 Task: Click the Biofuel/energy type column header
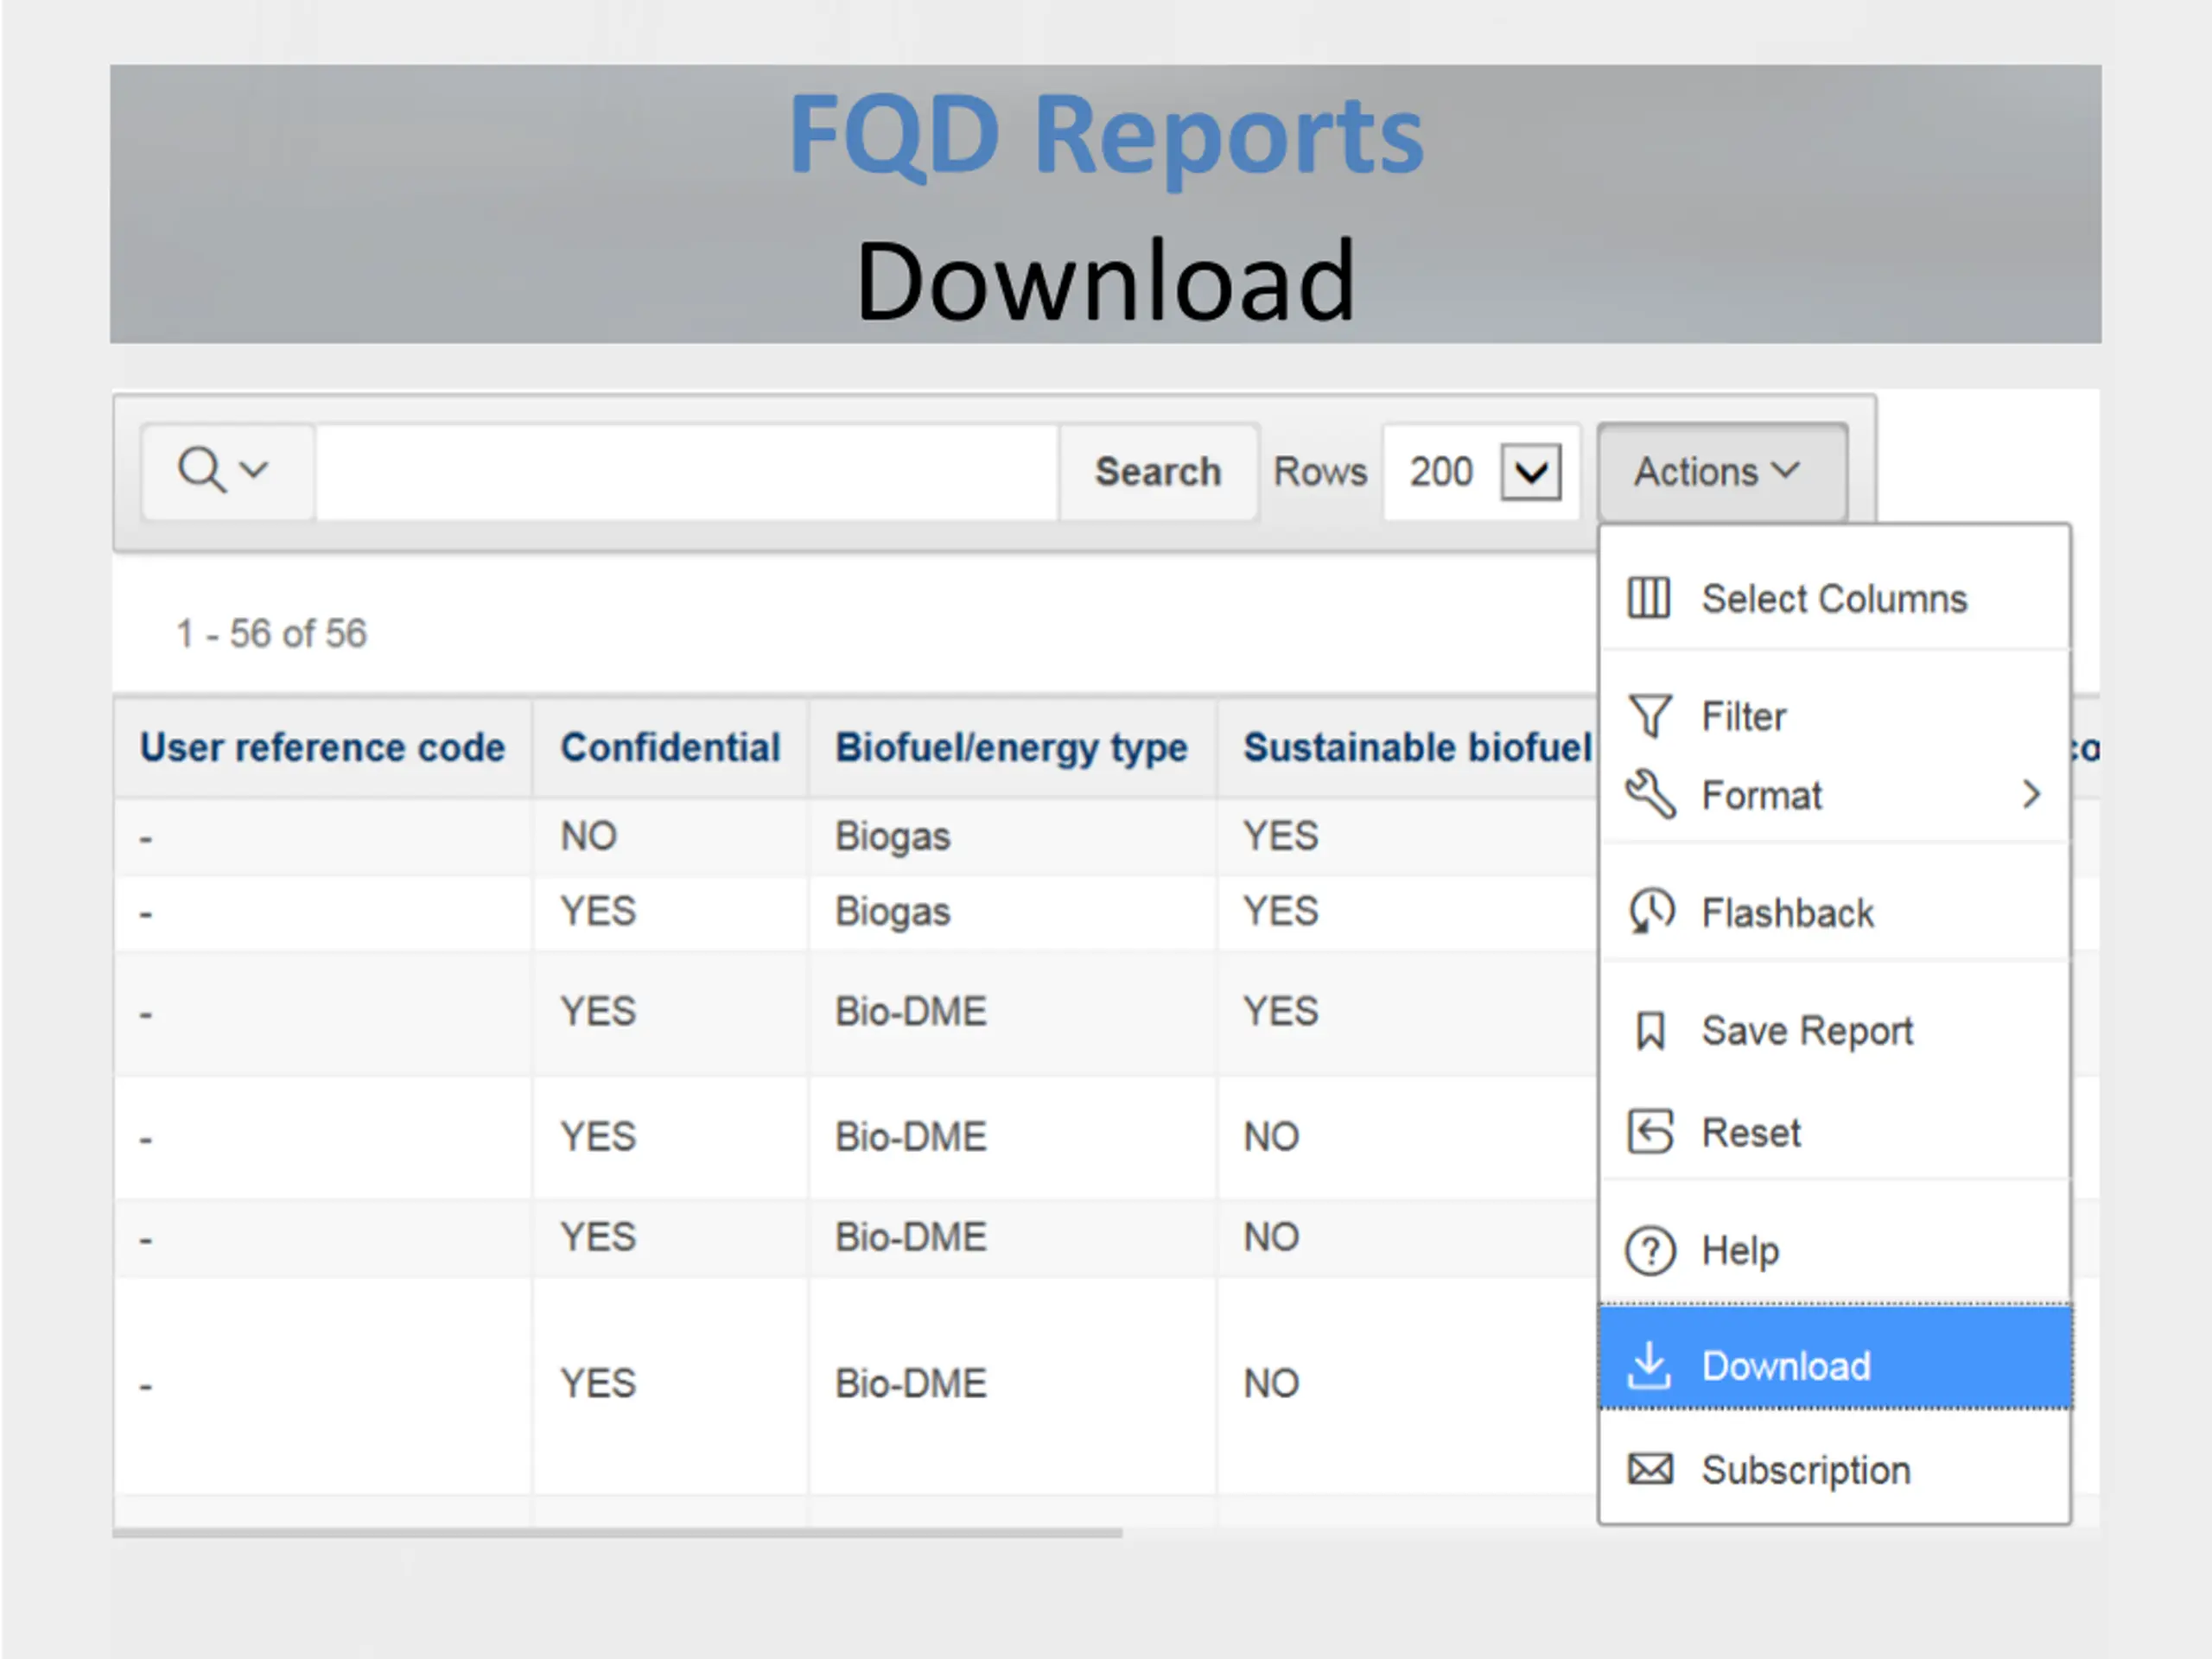coord(1011,747)
